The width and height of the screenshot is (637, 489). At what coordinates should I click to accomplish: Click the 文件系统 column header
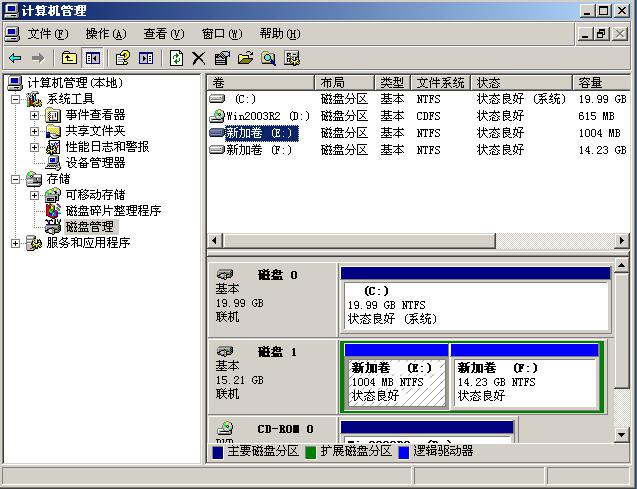(441, 82)
